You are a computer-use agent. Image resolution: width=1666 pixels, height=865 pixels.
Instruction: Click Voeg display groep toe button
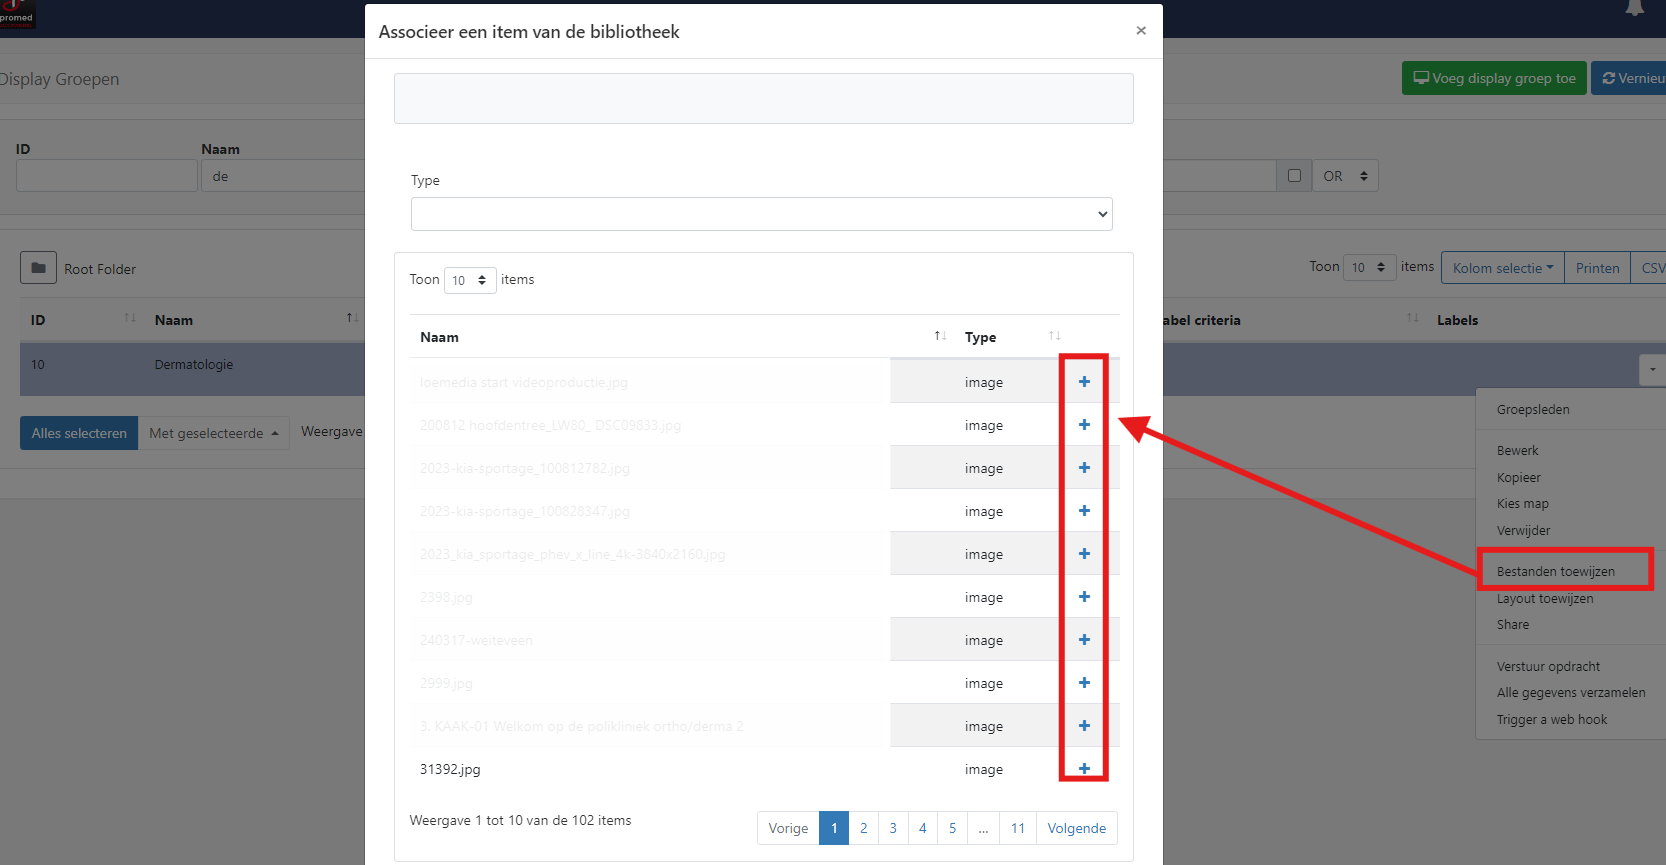pos(1493,78)
